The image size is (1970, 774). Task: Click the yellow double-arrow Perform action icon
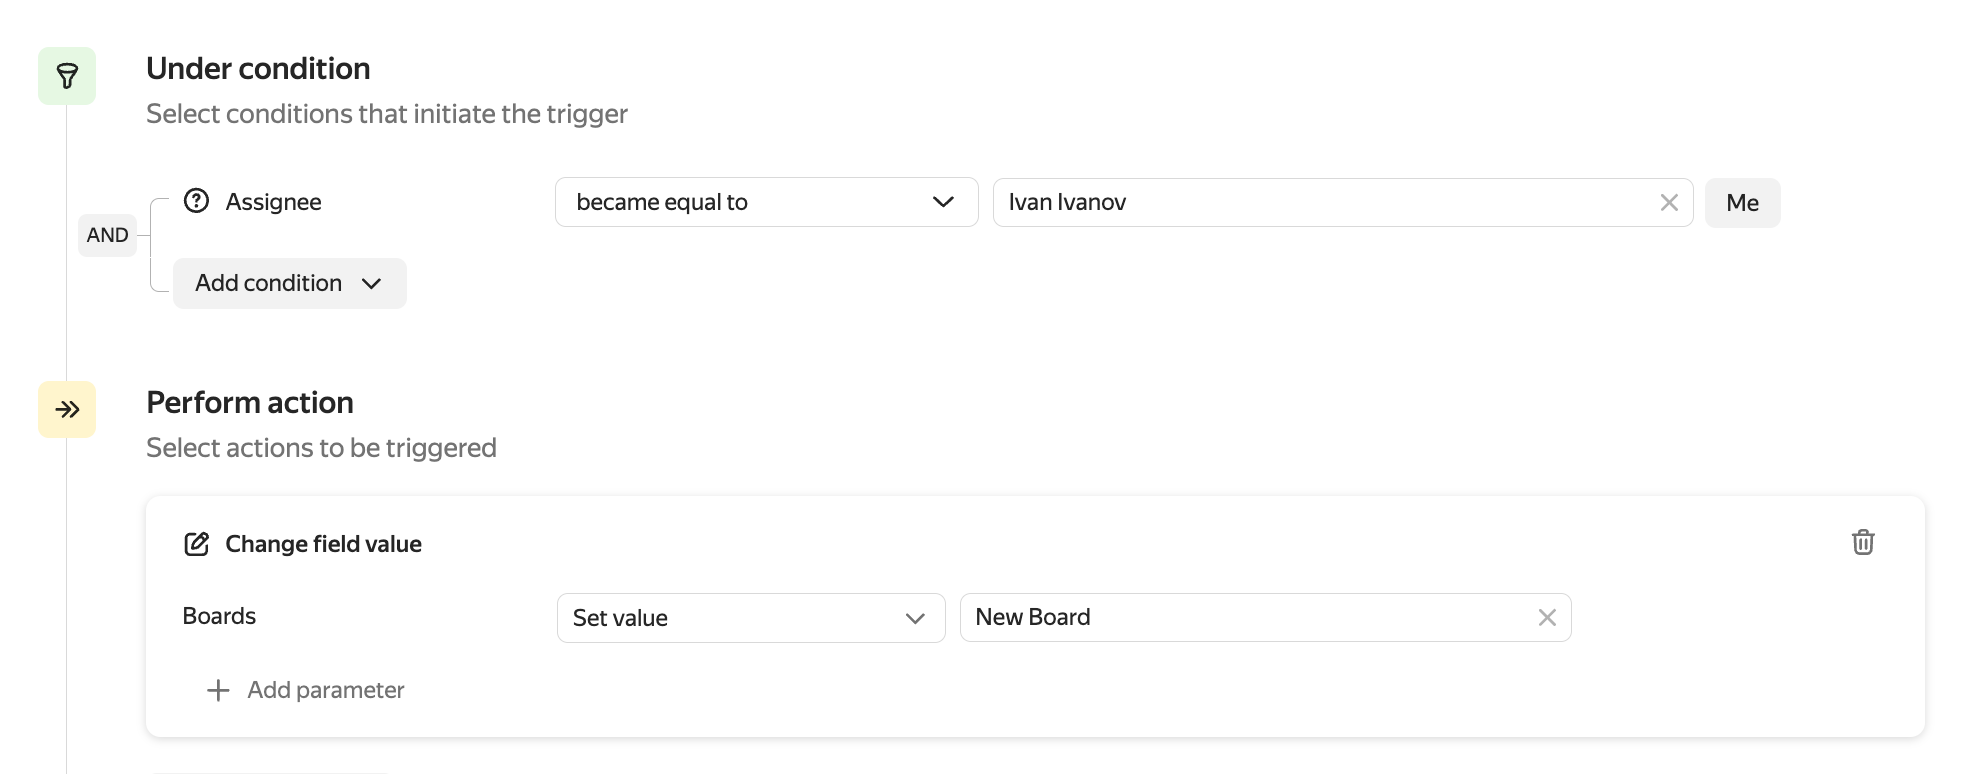point(67,409)
